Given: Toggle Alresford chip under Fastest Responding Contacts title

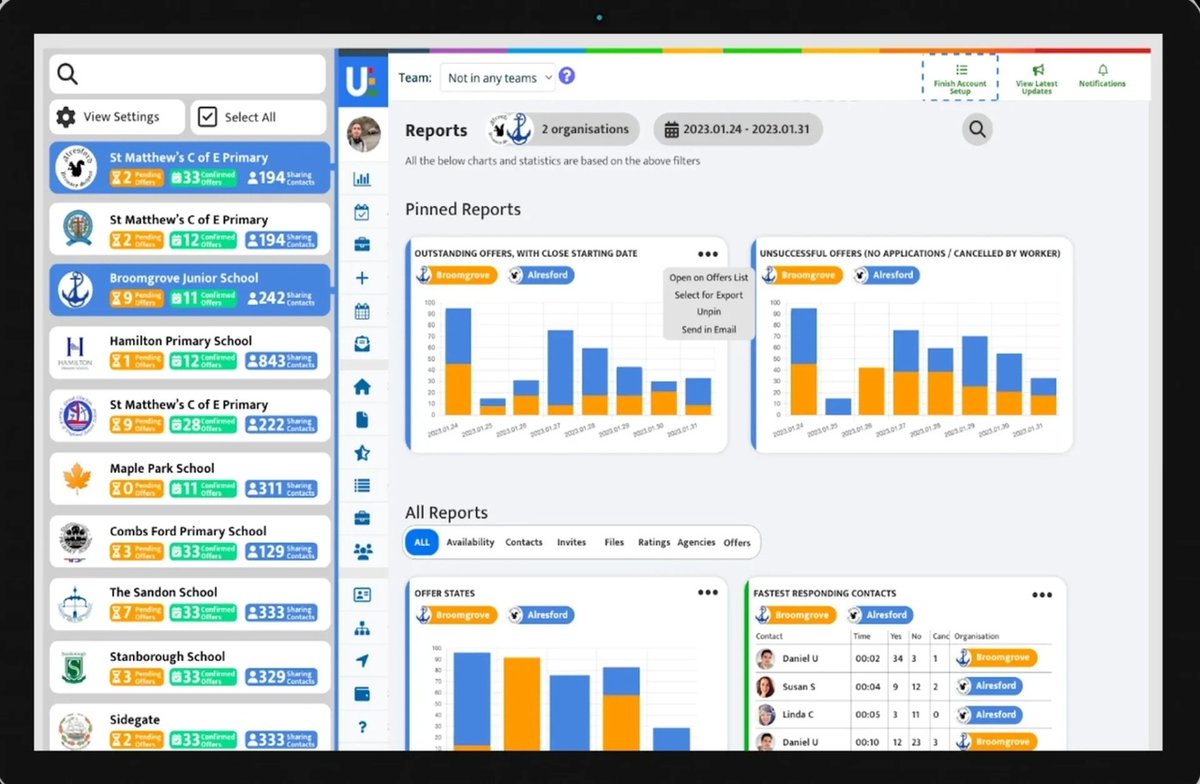Looking at the screenshot, I should click(x=881, y=615).
